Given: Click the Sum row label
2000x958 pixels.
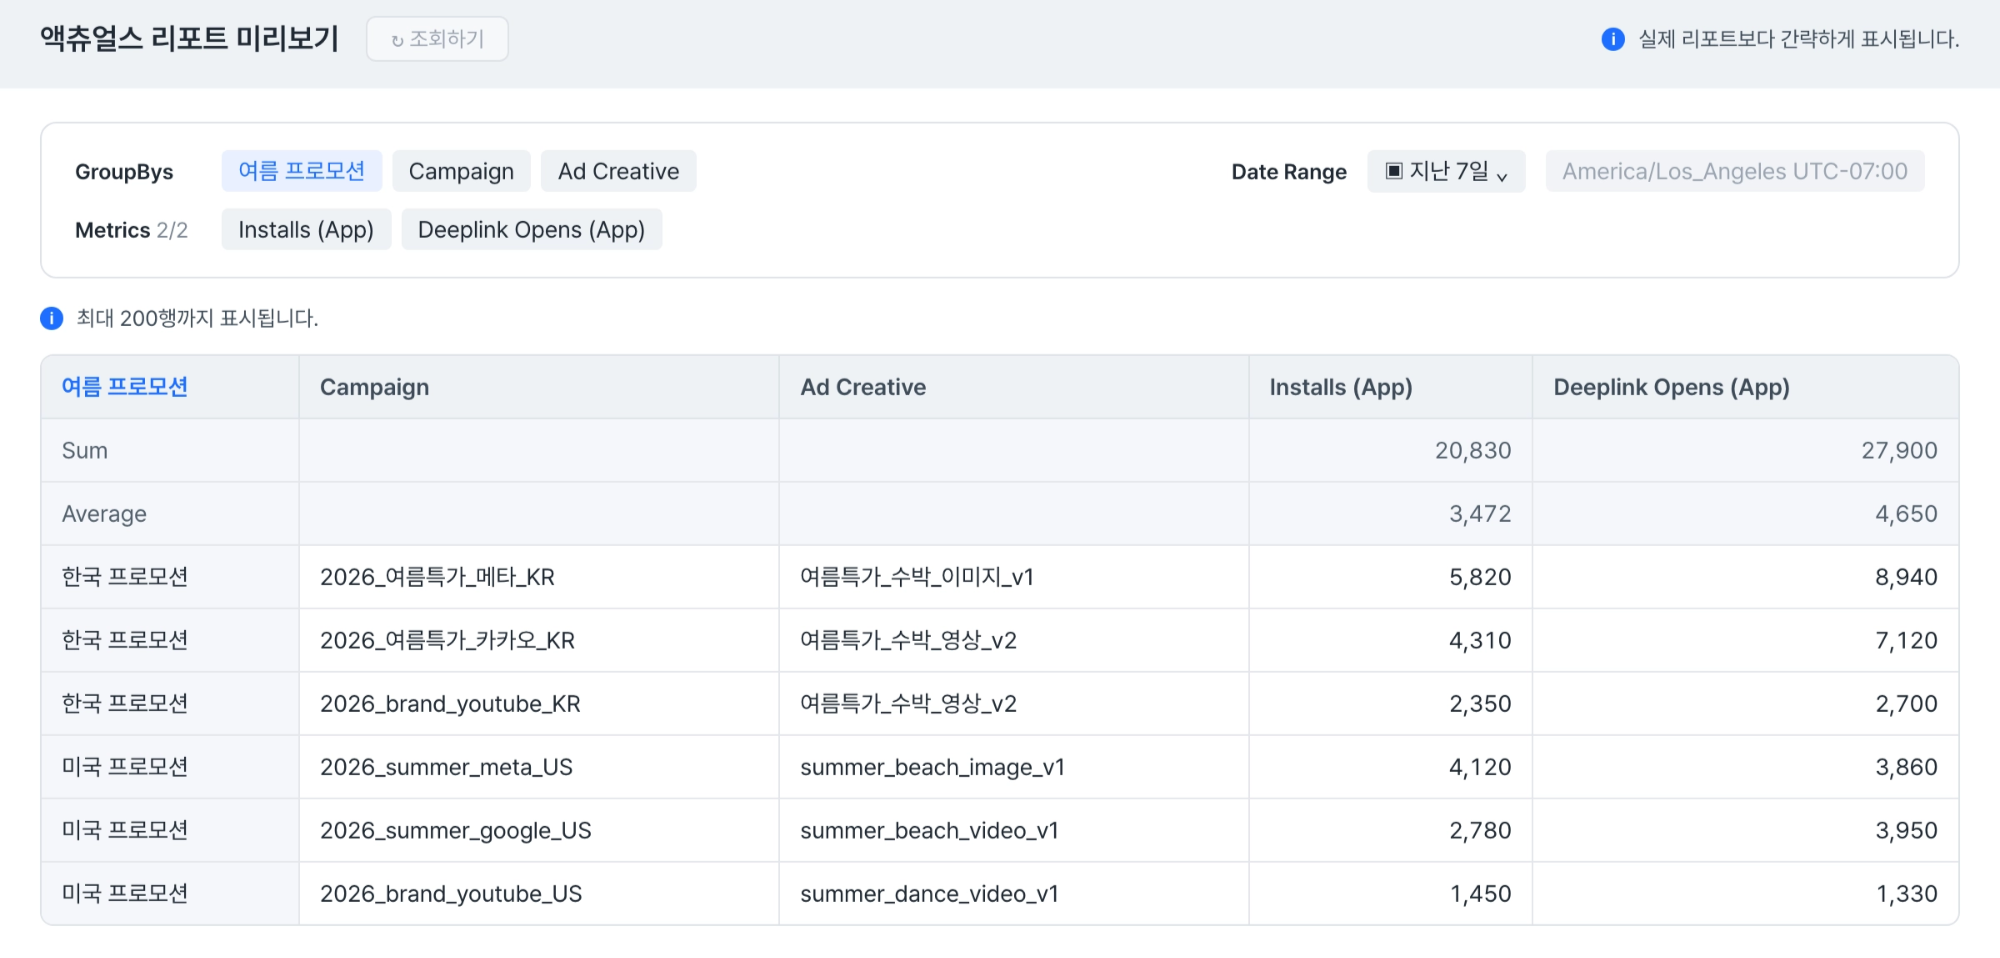Looking at the screenshot, I should (x=85, y=450).
